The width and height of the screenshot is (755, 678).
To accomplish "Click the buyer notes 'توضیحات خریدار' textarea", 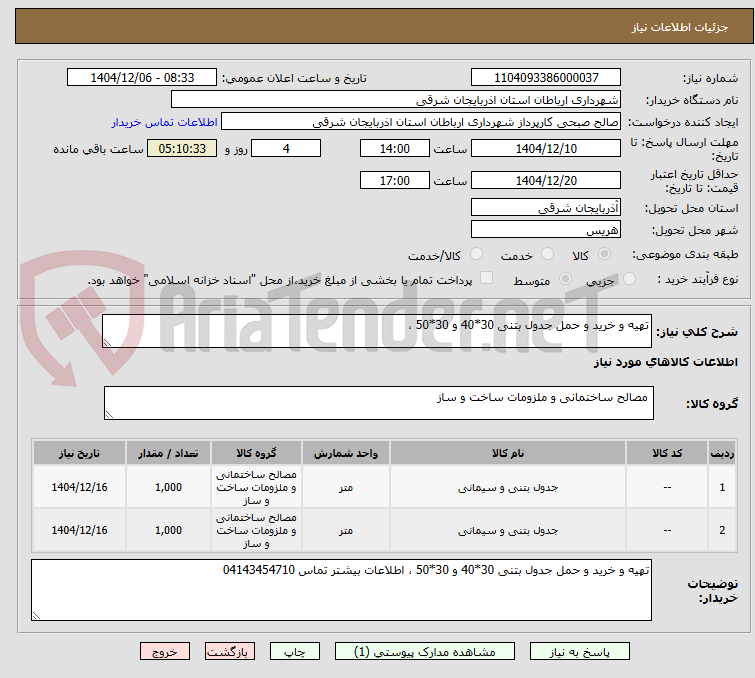I will pos(341,590).
